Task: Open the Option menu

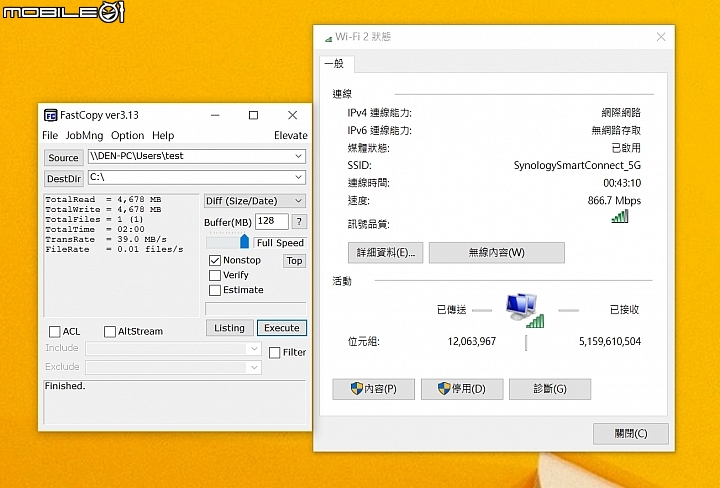Action: click(128, 135)
